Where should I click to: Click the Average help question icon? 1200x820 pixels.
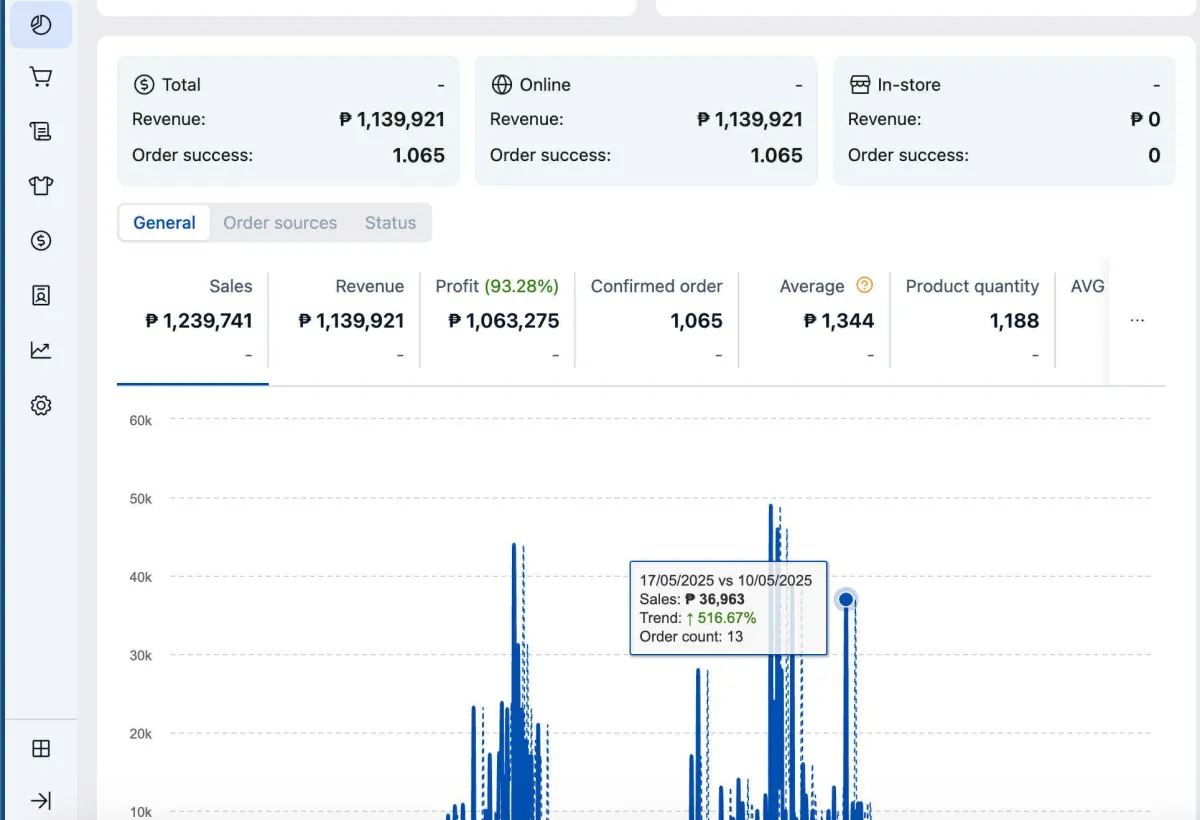[x=865, y=285]
